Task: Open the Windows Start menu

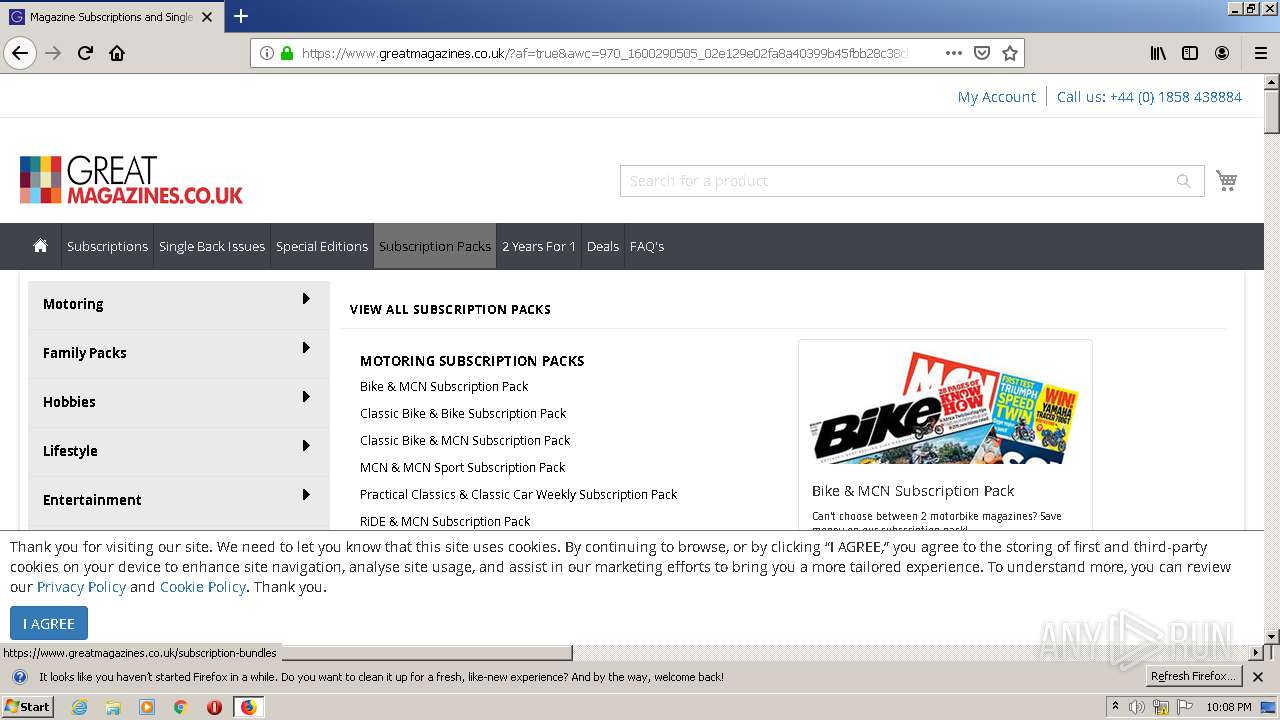Action: click(27, 707)
